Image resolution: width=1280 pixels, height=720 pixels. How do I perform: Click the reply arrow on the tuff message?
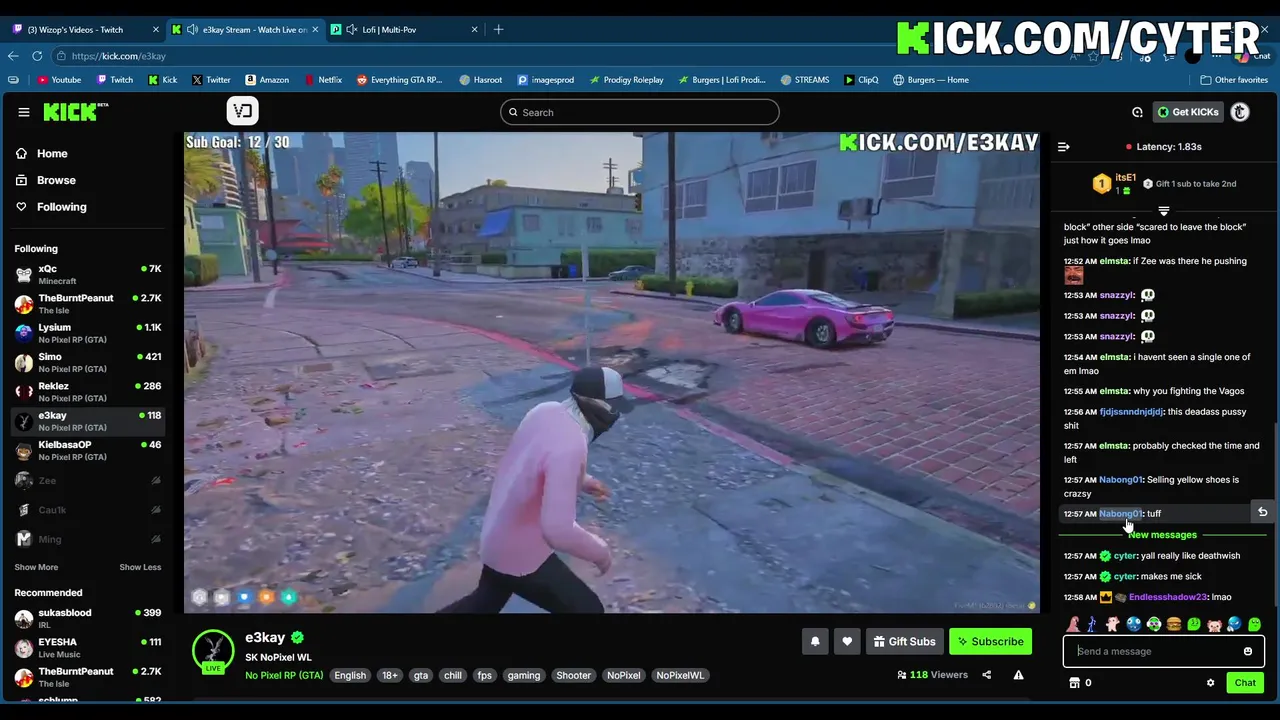point(1263,512)
